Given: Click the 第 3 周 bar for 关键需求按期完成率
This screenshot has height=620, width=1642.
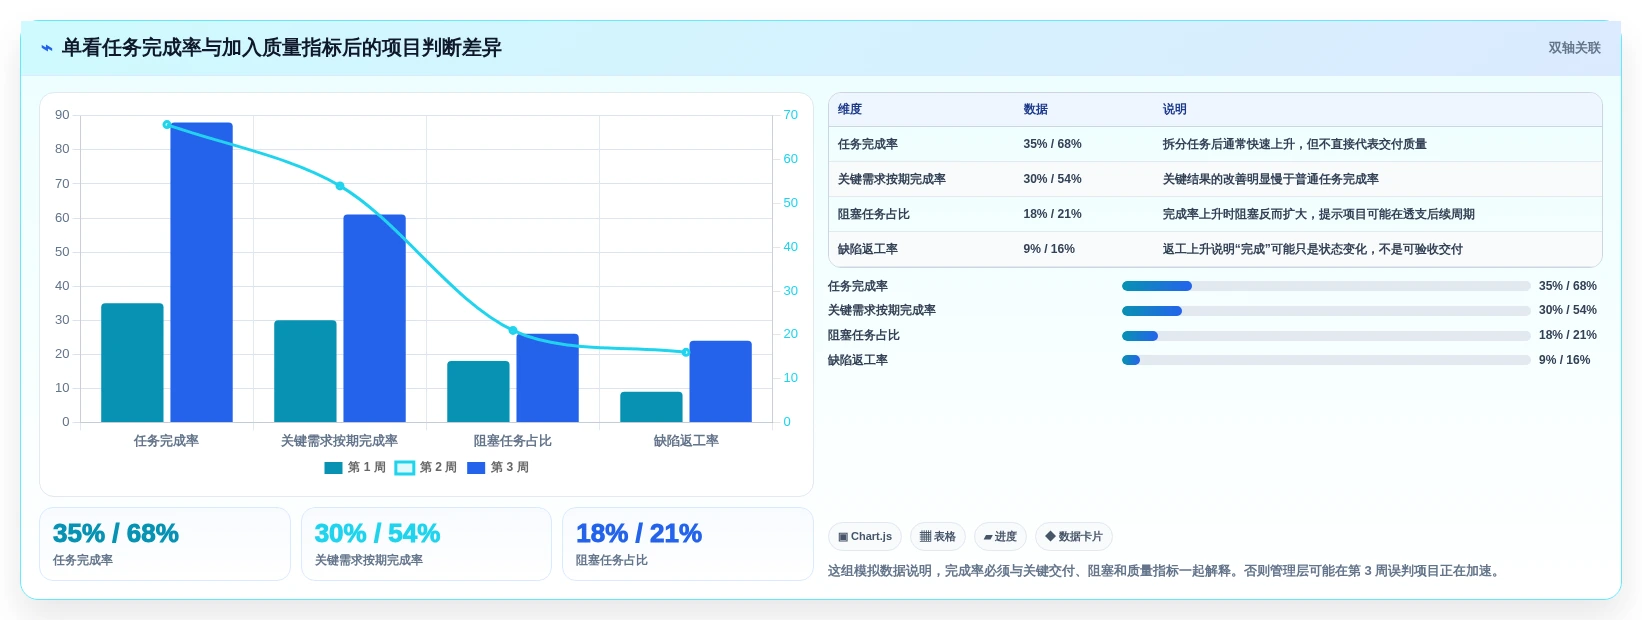Looking at the screenshot, I should pyautogui.click(x=374, y=318).
